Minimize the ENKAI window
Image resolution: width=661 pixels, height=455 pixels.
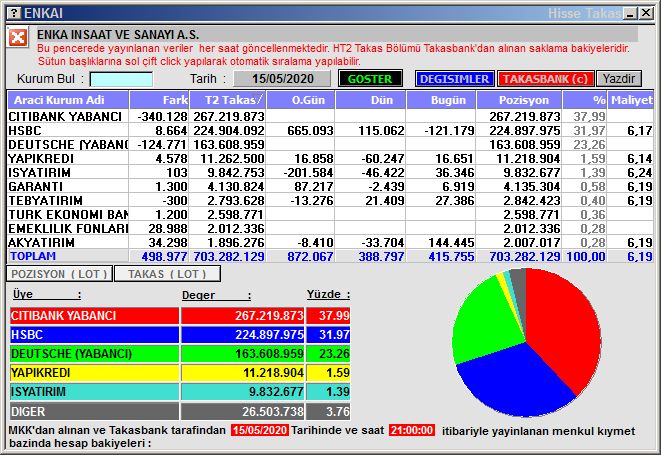click(x=630, y=13)
